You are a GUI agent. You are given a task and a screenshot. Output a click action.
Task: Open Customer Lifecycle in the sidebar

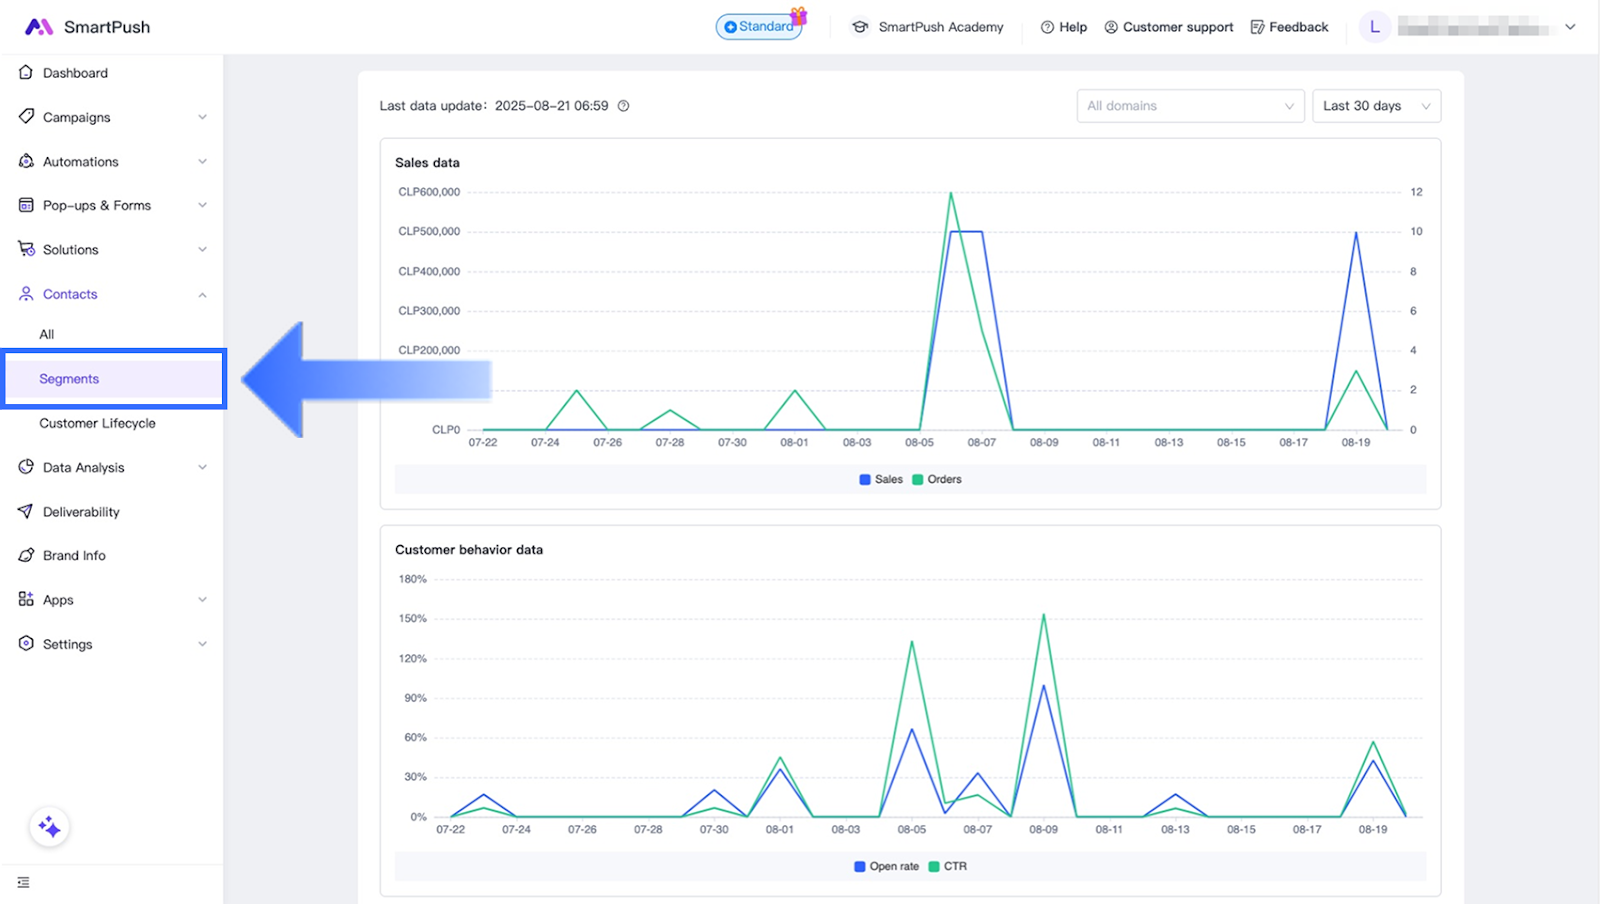97,423
